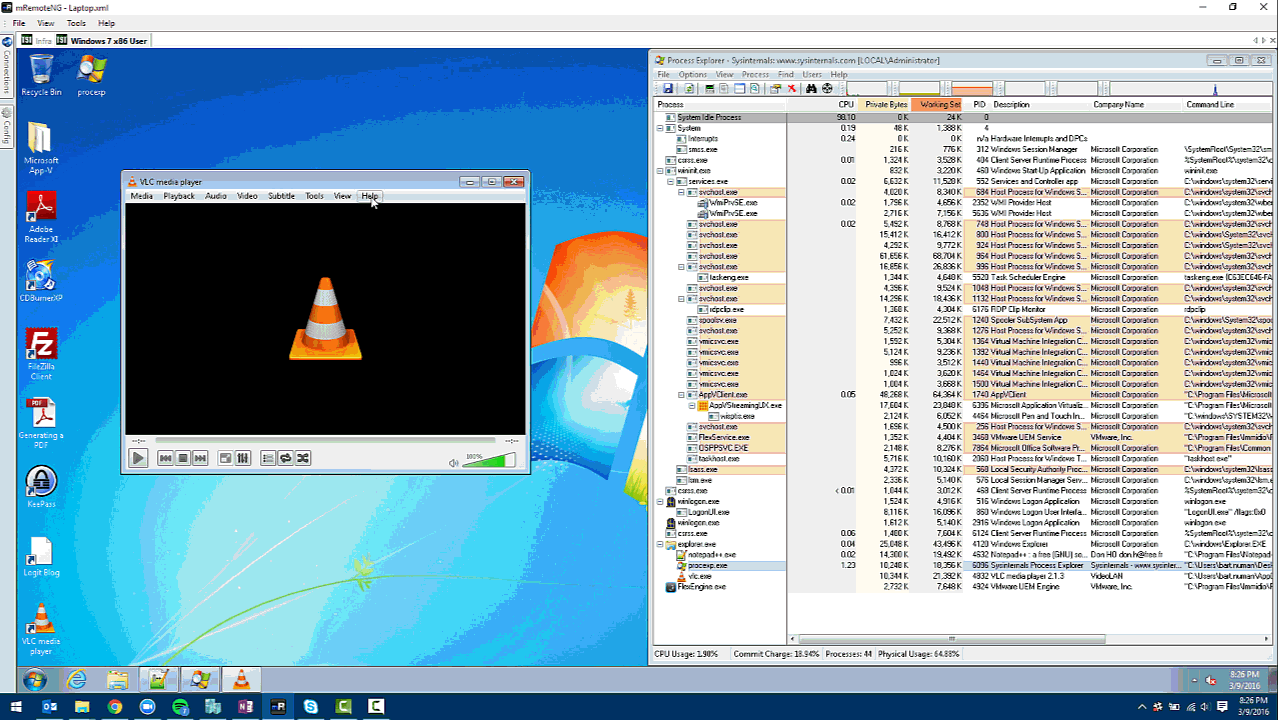This screenshot has height=720, width=1278.
Task: Open Spotify from host taskbar
Action: pos(180,707)
